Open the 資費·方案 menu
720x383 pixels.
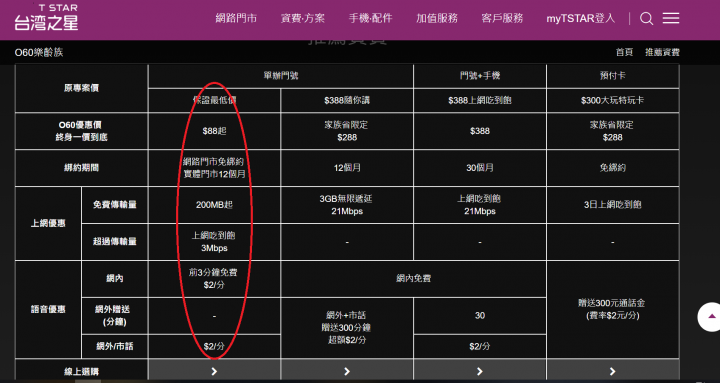303,18
